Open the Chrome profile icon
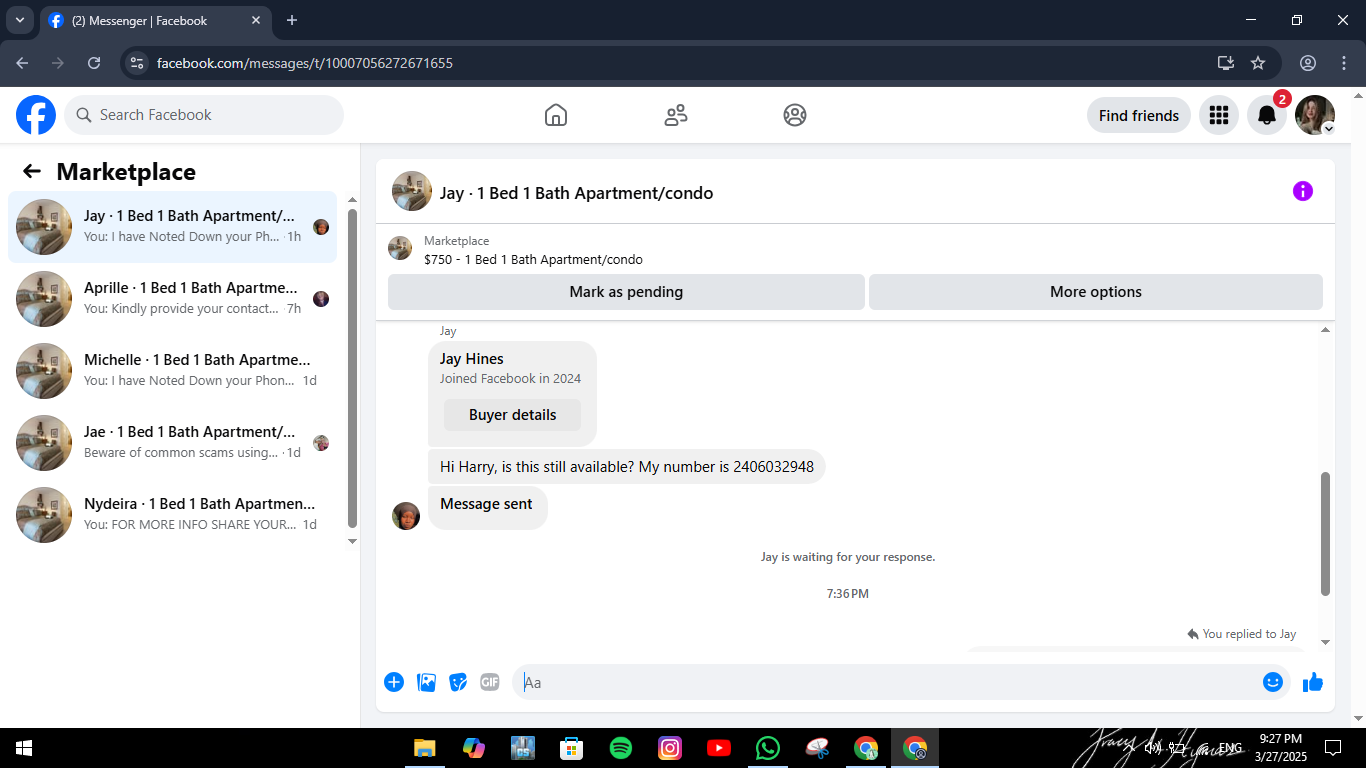Viewport: 1366px width, 768px height. [x=1308, y=63]
